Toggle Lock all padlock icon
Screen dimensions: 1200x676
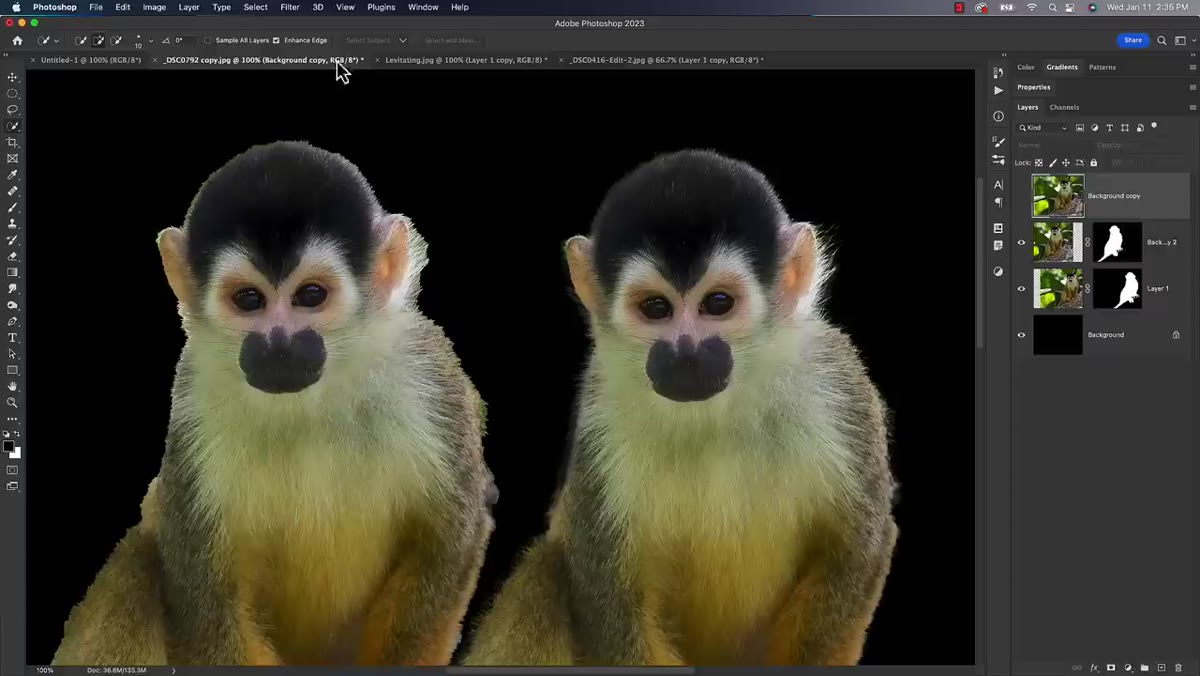coord(1093,162)
